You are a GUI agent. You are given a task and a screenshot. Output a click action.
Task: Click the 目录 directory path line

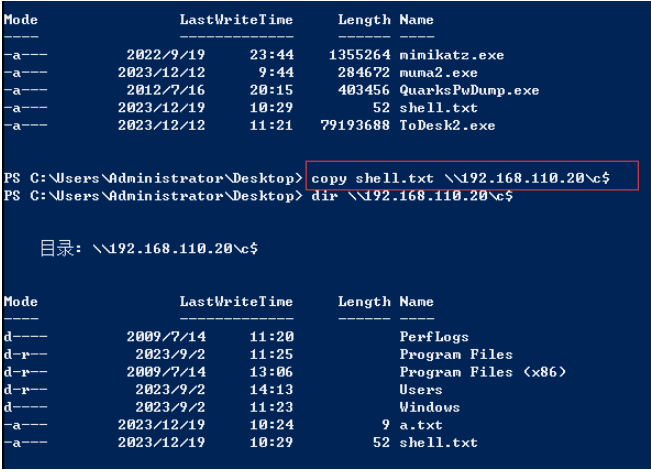pyautogui.click(x=149, y=248)
